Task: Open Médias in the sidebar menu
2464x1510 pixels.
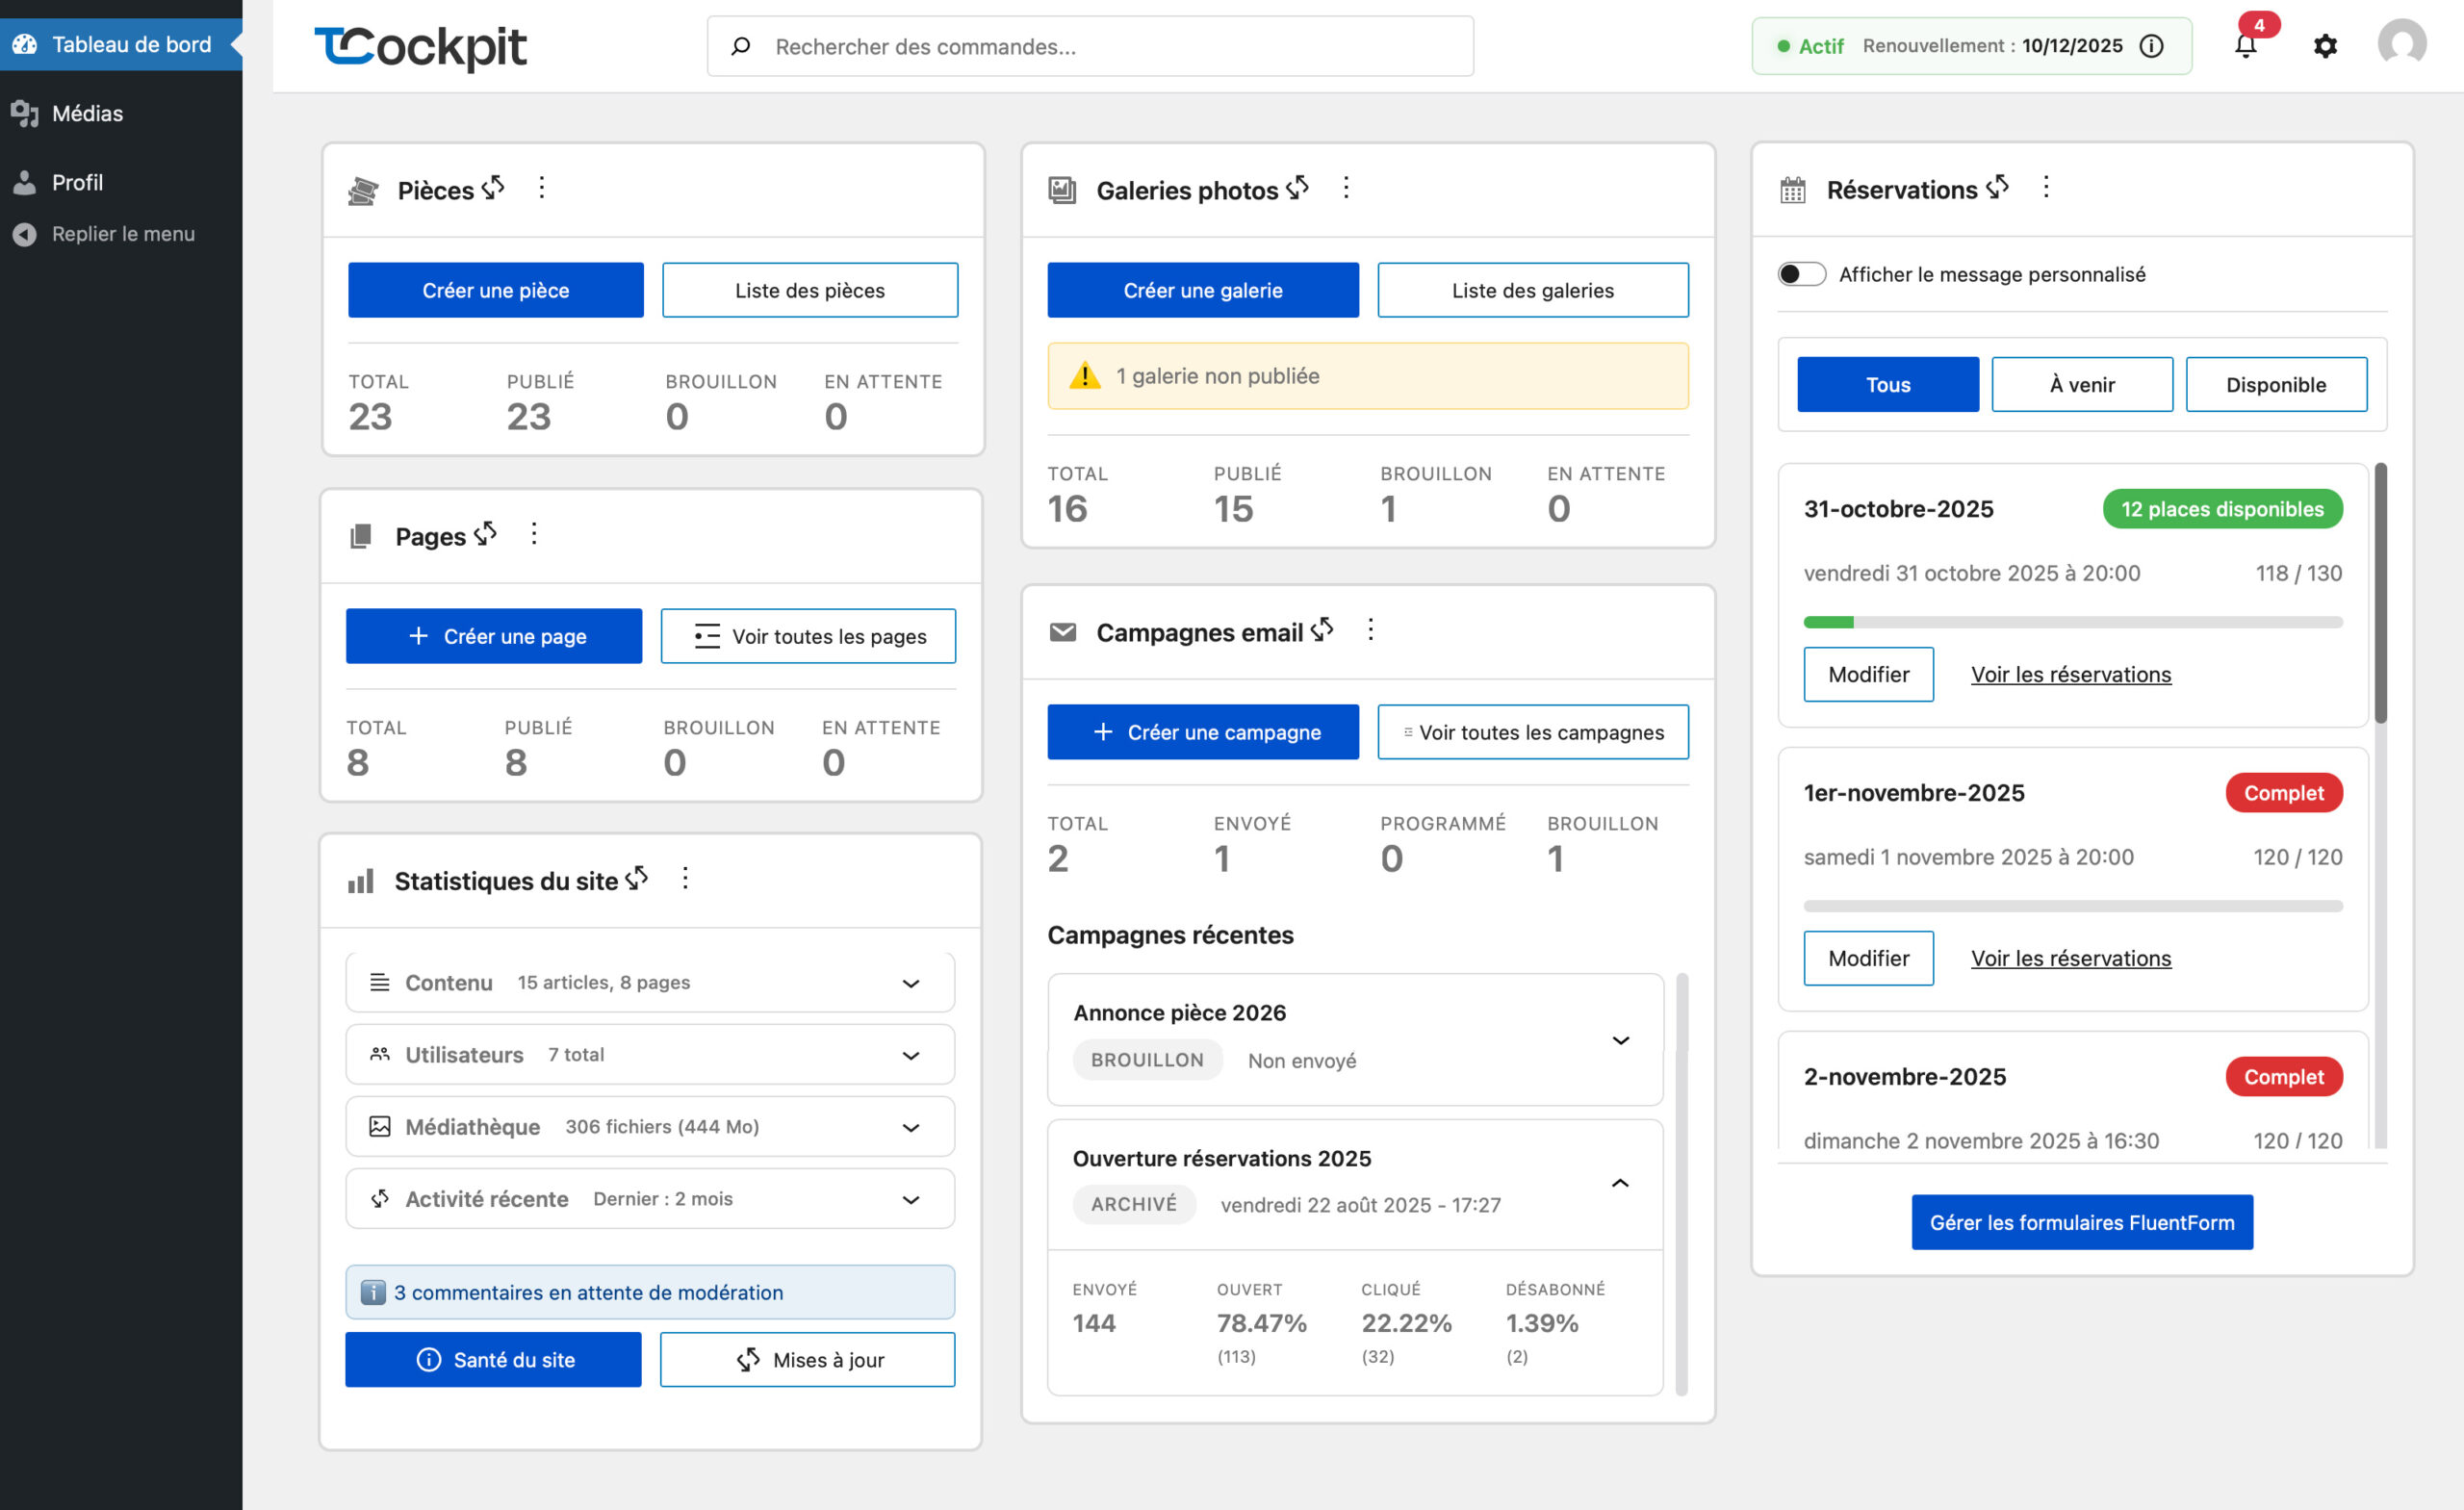Action: click(x=87, y=113)
